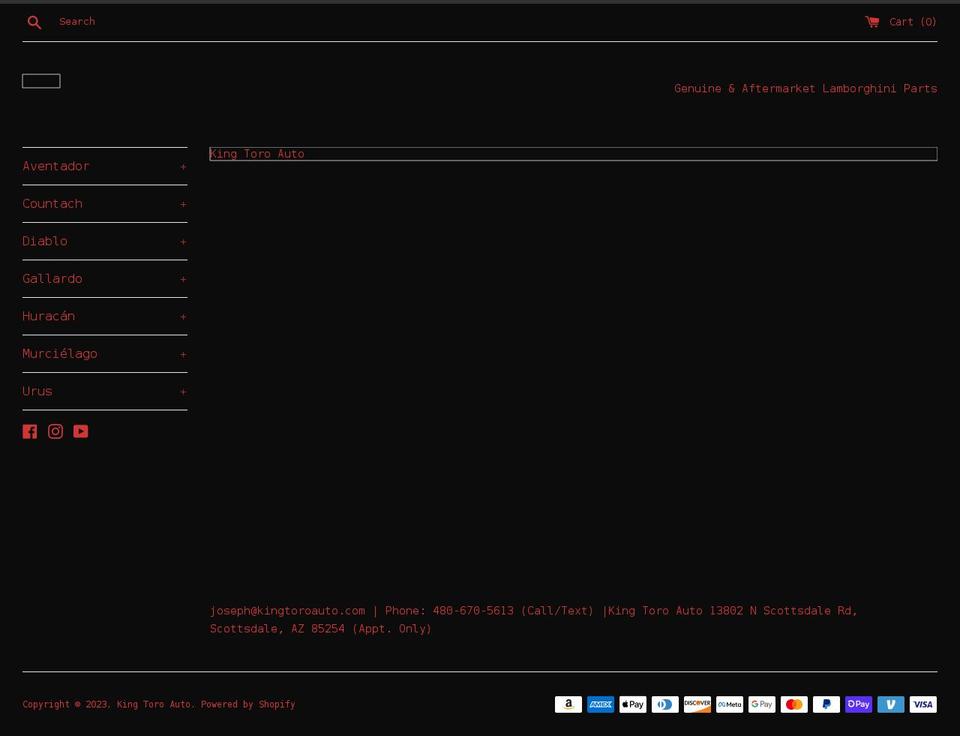Click the PayPal payment icon
The width and height of the screenshot is (960, 736).
click(826, 704)
